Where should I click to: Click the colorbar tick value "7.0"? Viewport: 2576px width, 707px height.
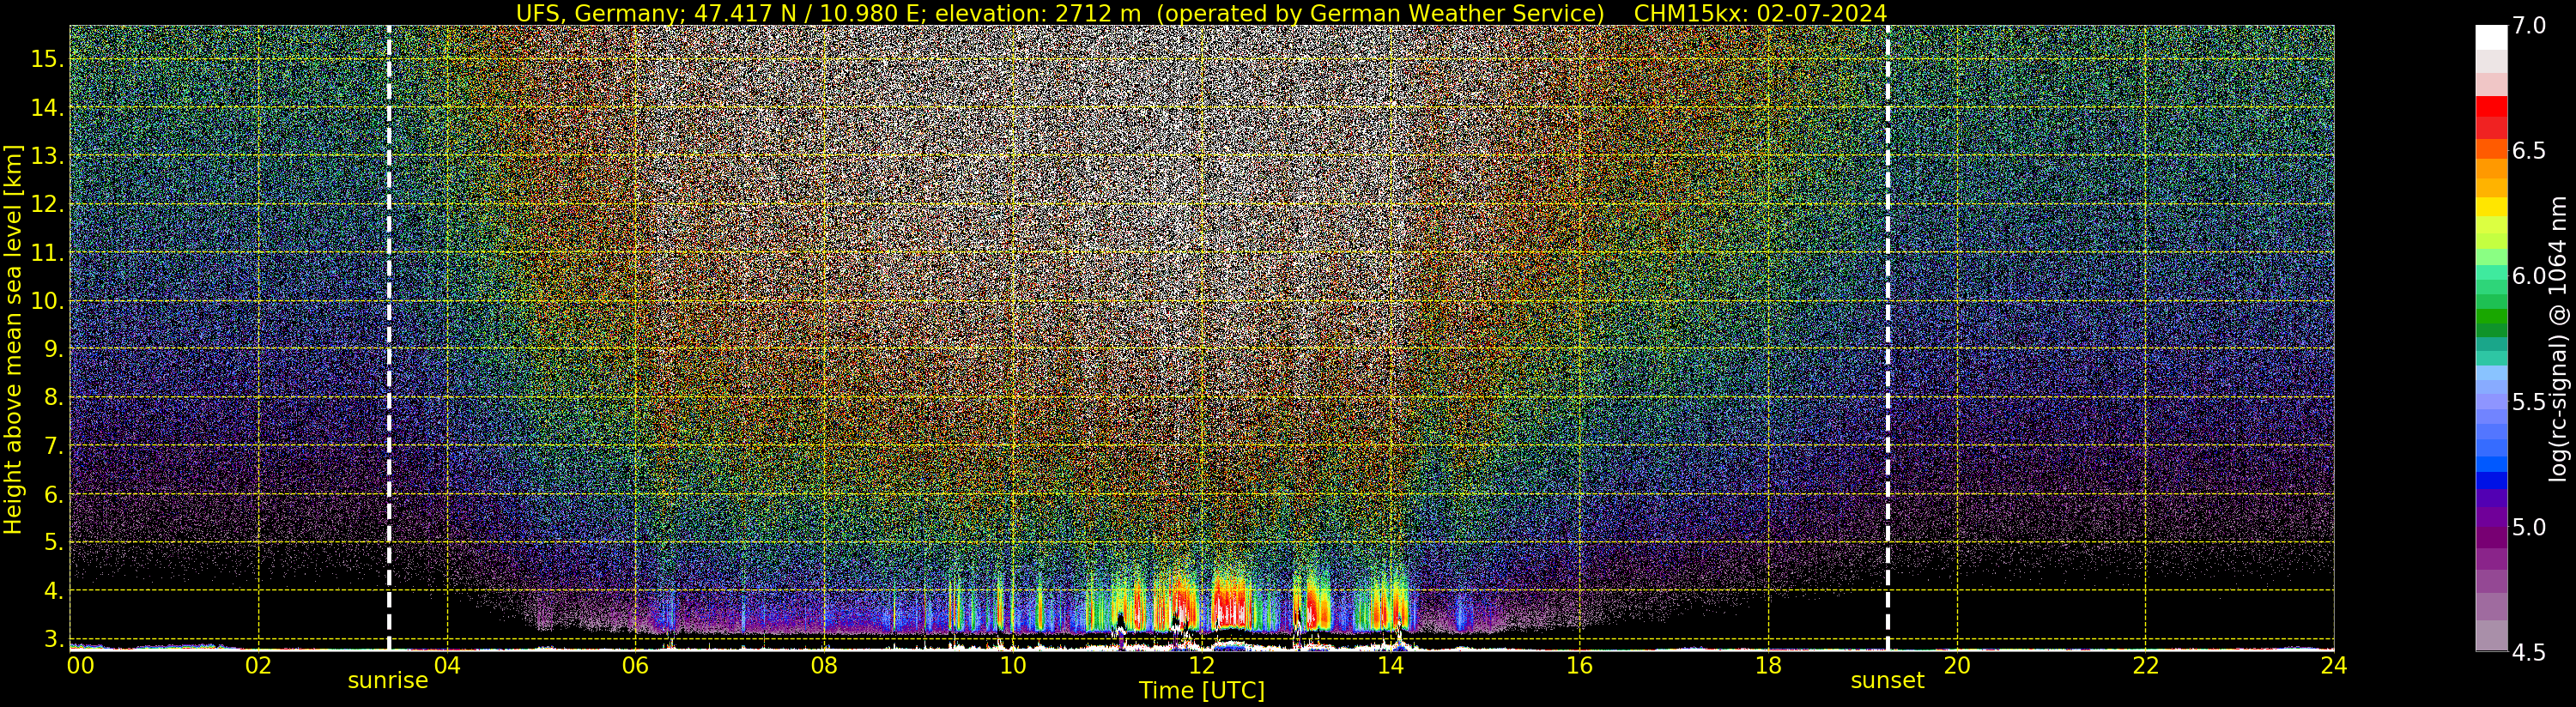pyautogui.click(x=2528, y=26)
